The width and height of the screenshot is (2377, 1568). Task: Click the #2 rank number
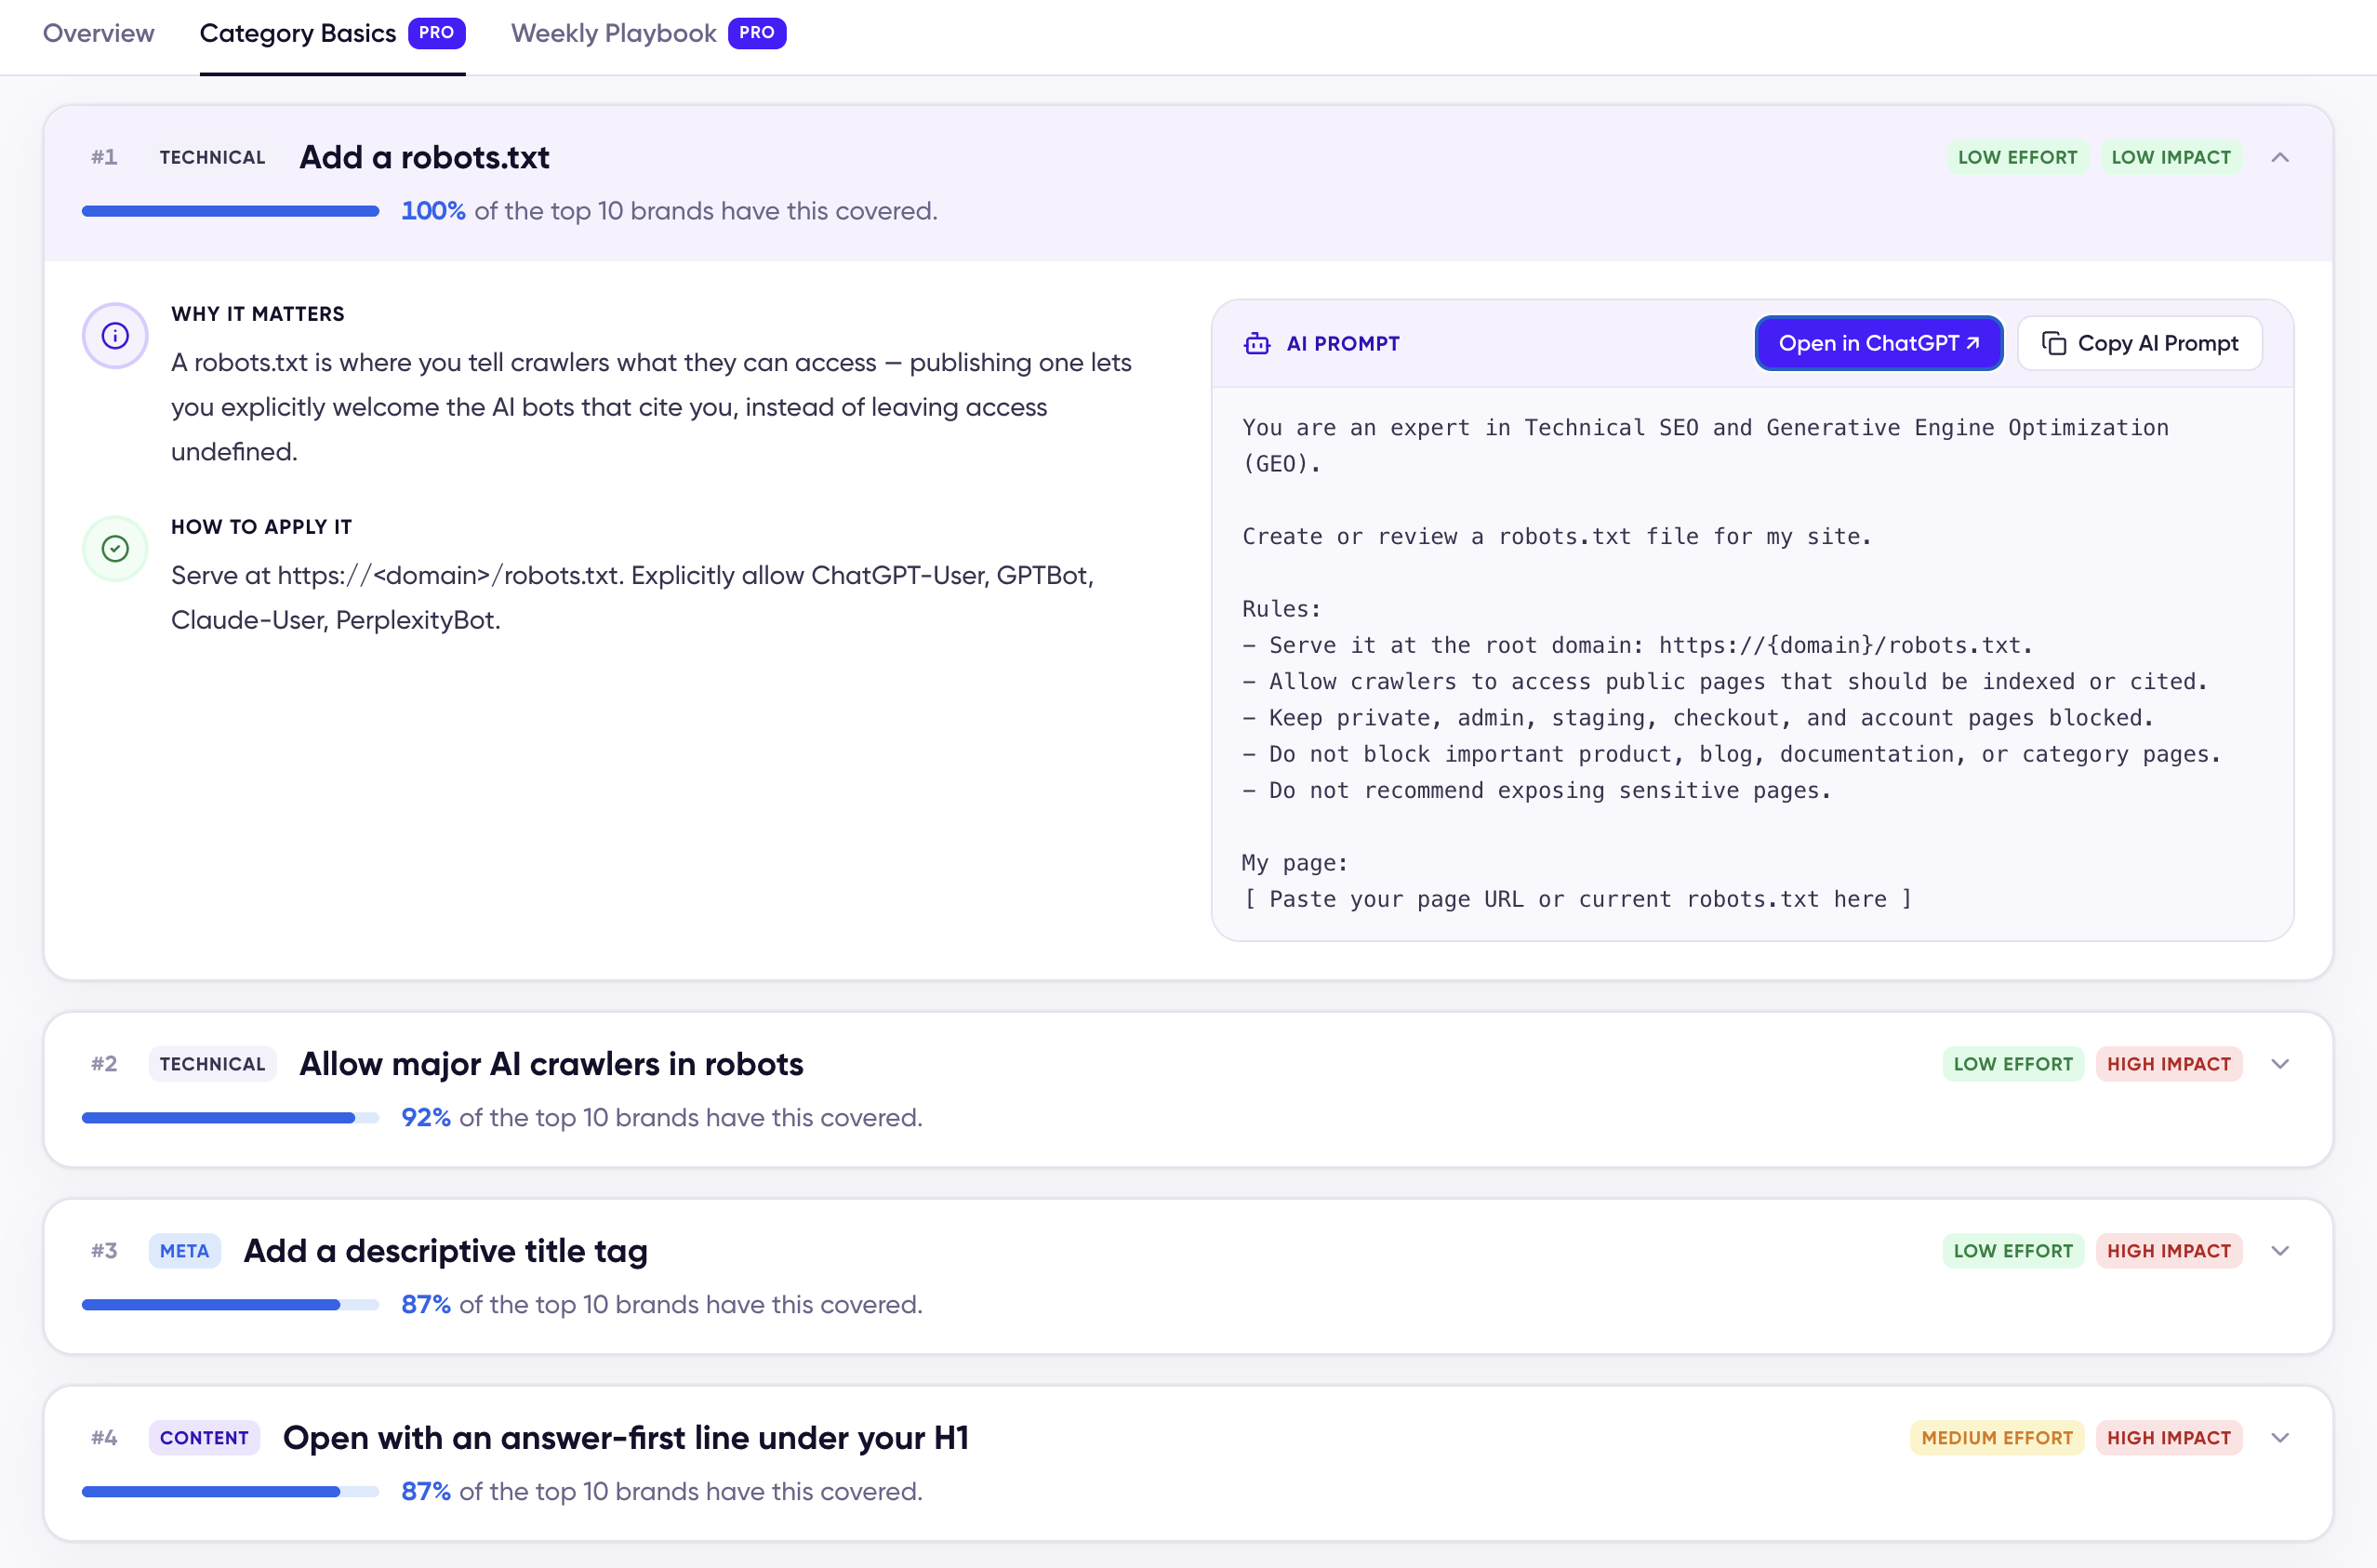104,1064
